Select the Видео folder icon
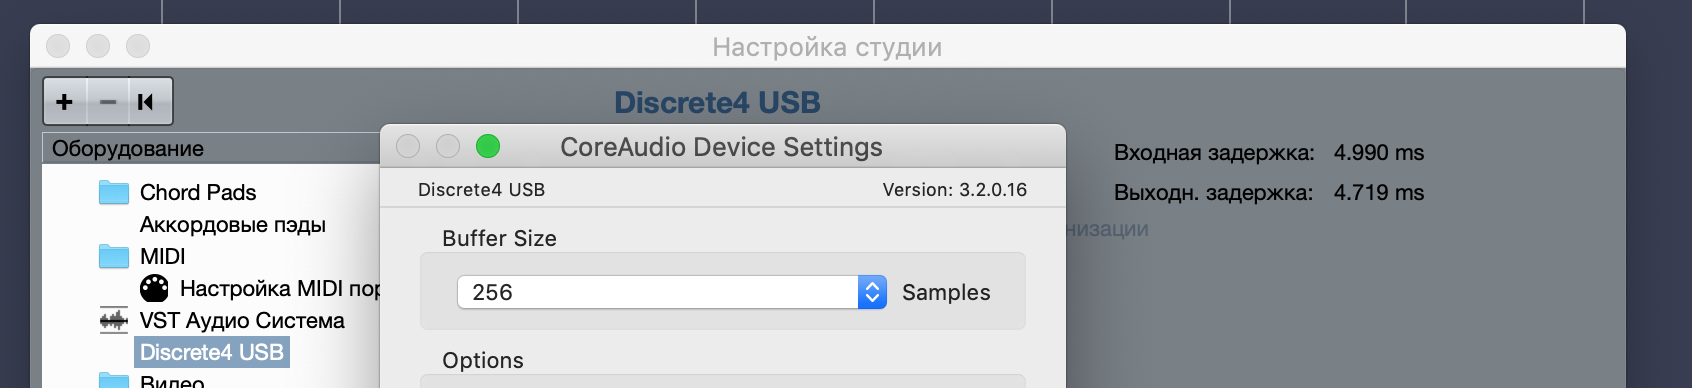Image resolution: width=1692 pixels, height=388 pixels. click(114, 381)
